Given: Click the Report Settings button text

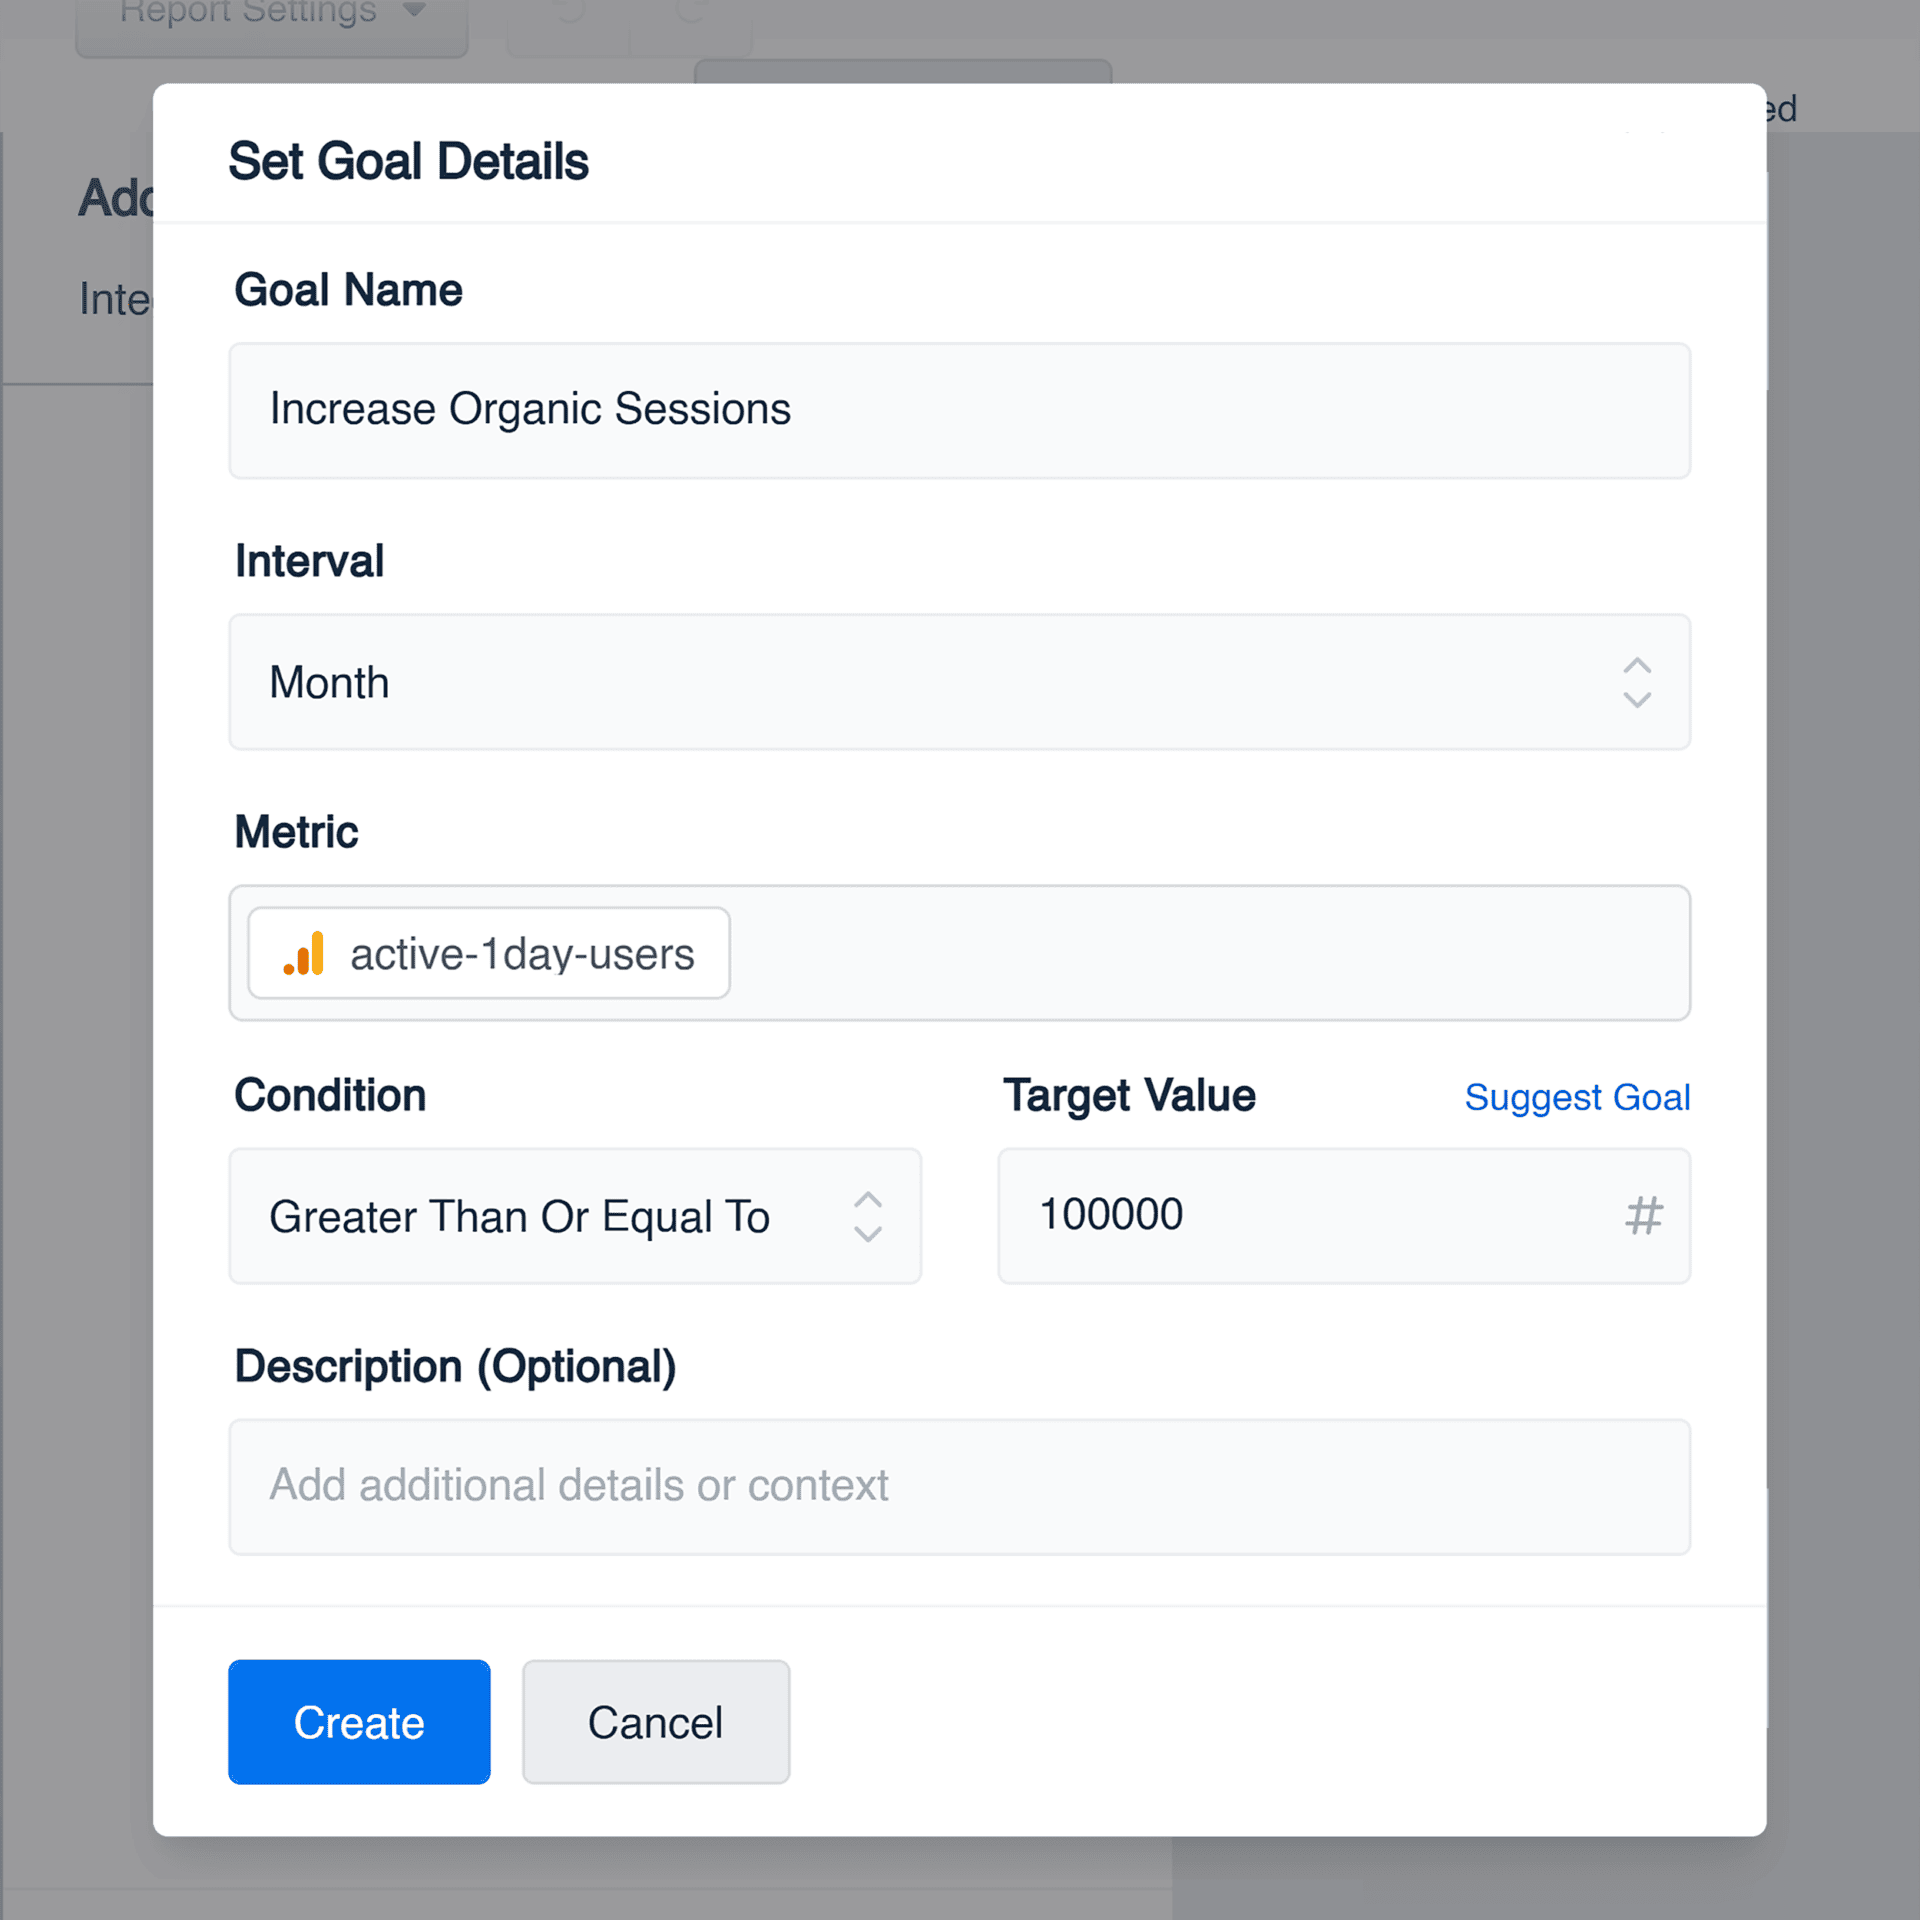Looking at the screenshot, I should (x=248, y=11).
